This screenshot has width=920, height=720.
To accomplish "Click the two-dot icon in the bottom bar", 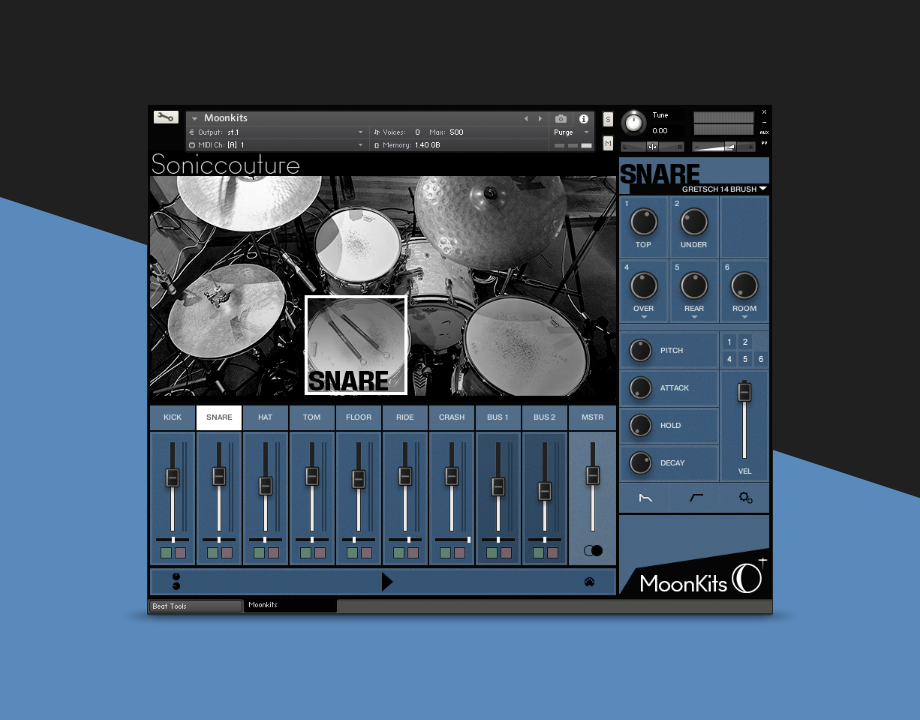I will click(176, 581).
